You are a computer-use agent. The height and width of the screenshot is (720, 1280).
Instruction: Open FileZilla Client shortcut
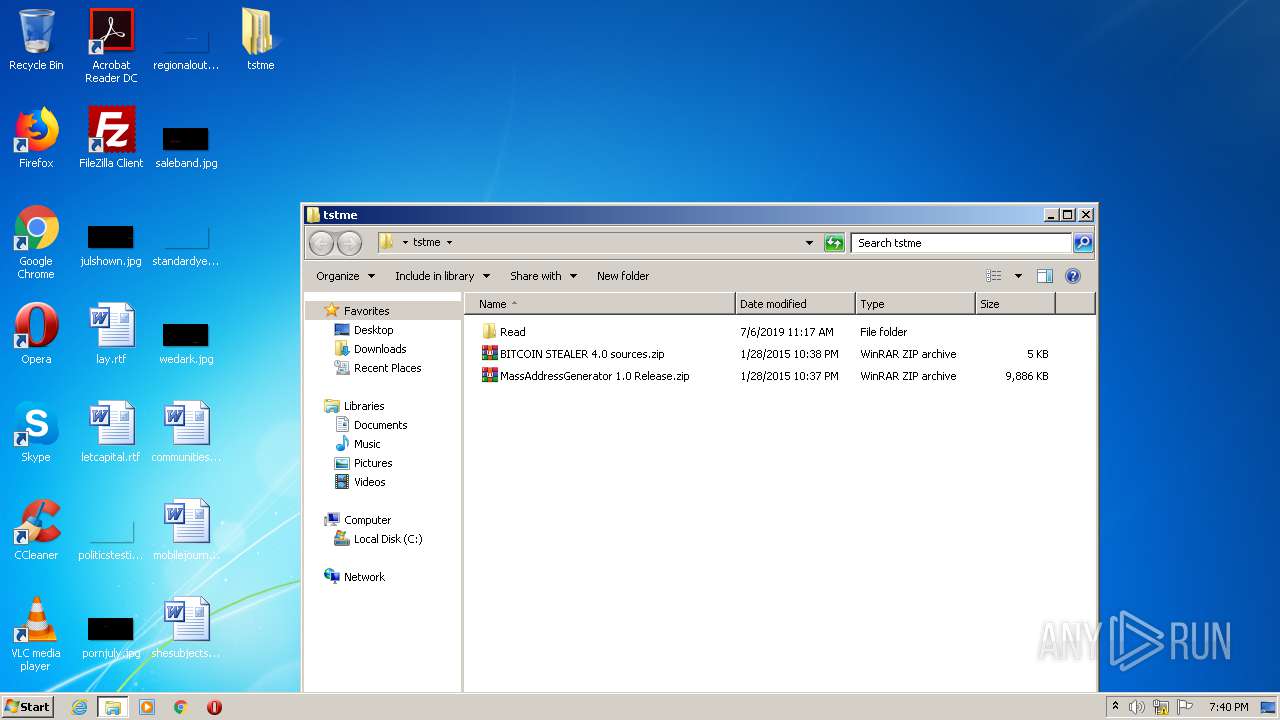111,138
